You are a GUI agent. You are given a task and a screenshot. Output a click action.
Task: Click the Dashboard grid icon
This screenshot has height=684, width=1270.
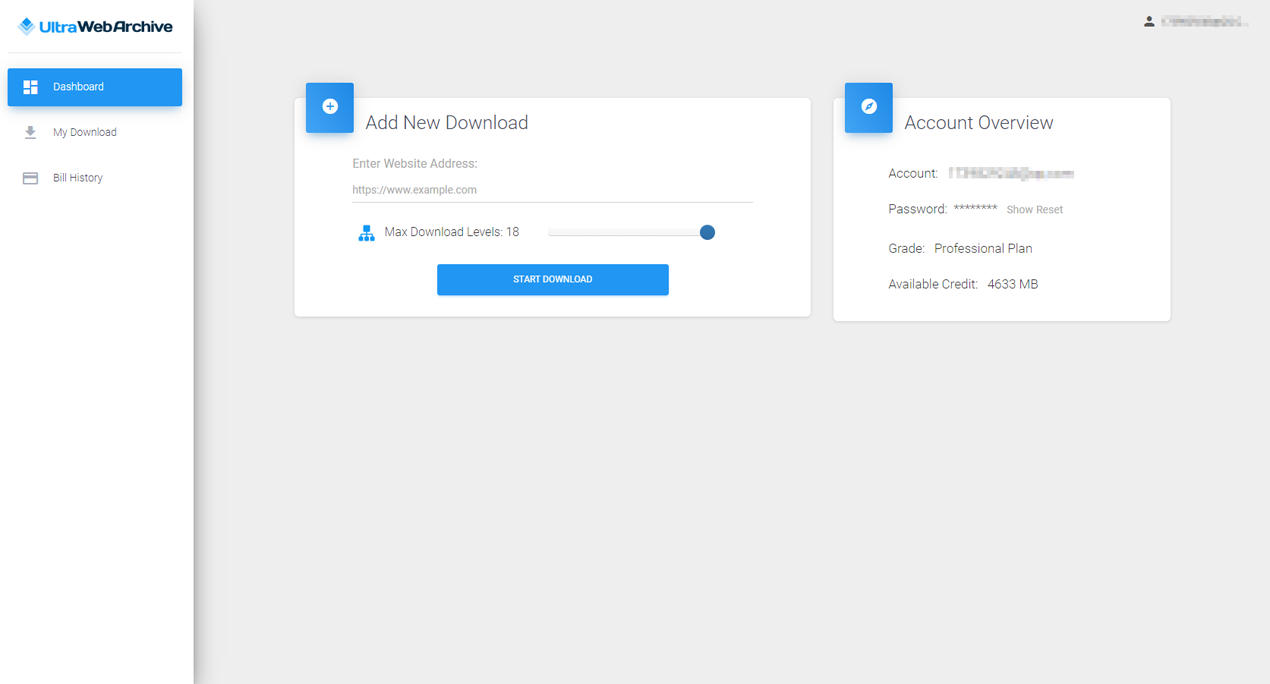pos(31,87)
